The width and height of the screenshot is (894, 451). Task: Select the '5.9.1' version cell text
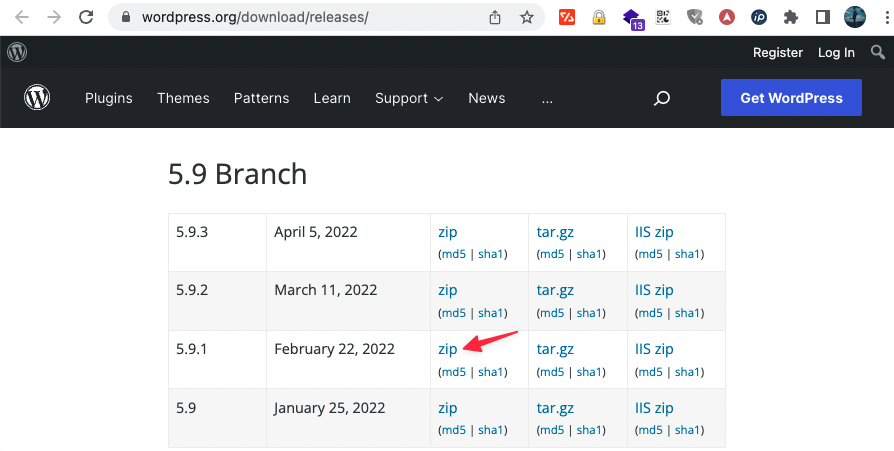pyautogui.click(x=192, y=349)
